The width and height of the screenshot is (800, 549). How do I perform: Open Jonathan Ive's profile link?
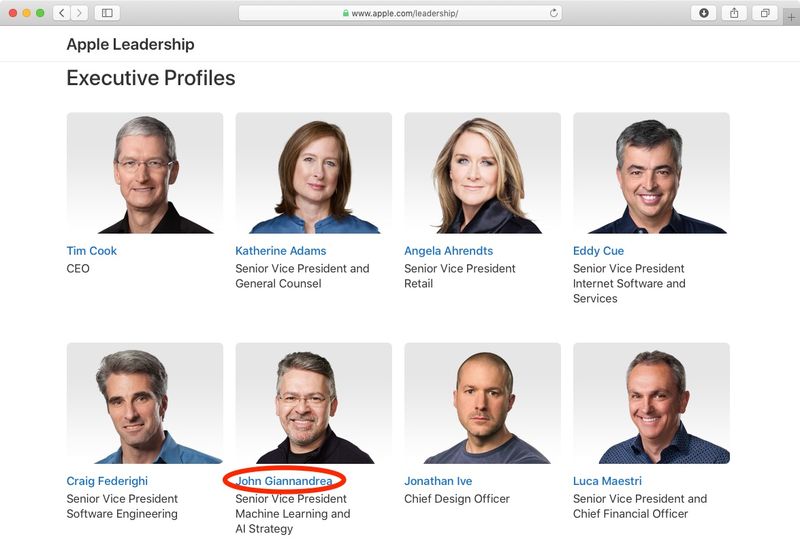pos(438,481)
